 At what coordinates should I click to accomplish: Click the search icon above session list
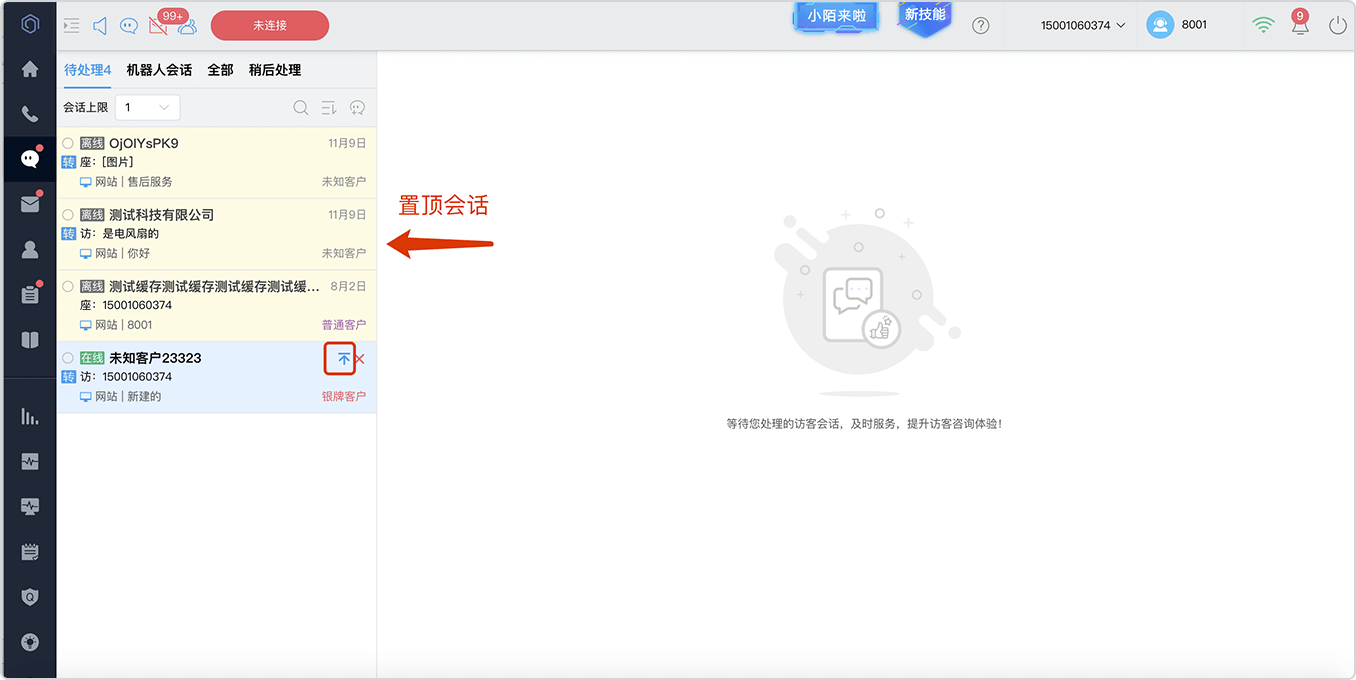(300, 108)
